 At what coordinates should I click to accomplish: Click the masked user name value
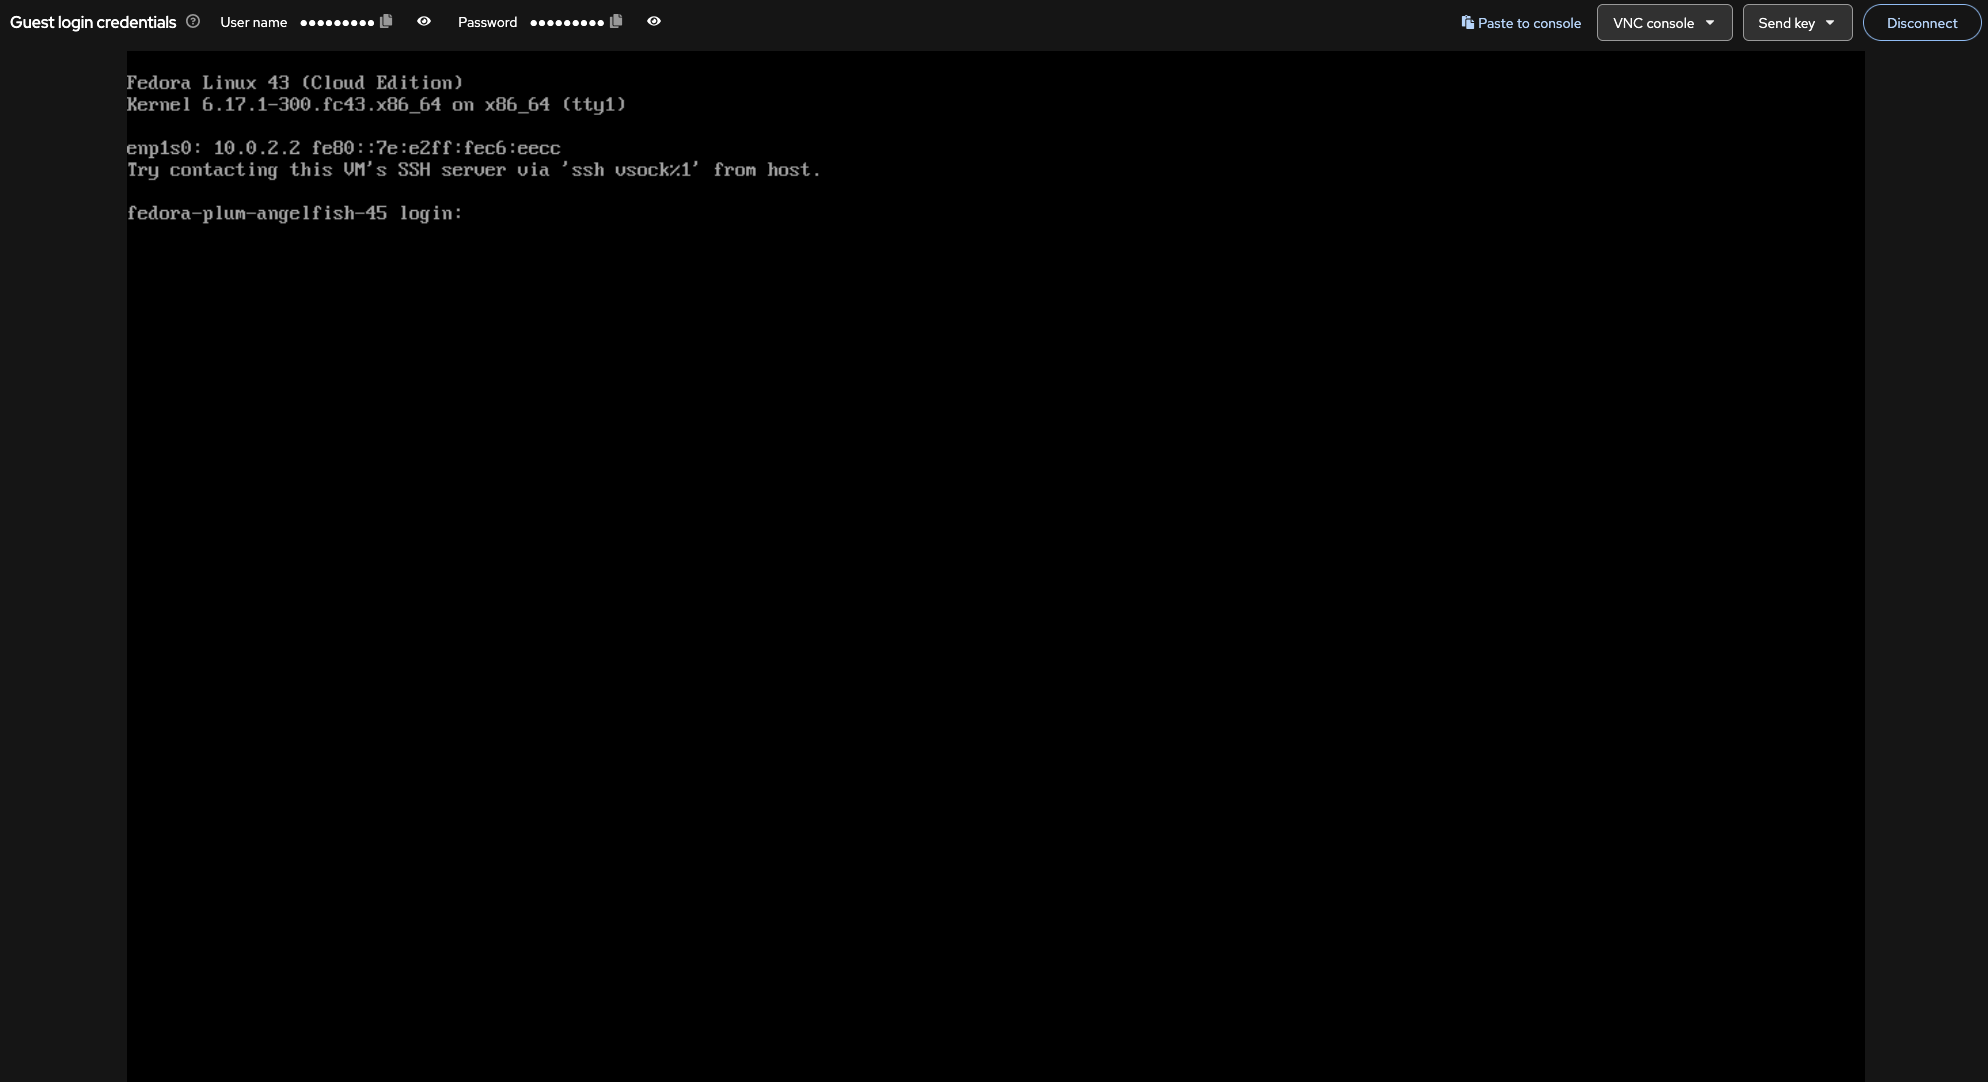point(337,22)
